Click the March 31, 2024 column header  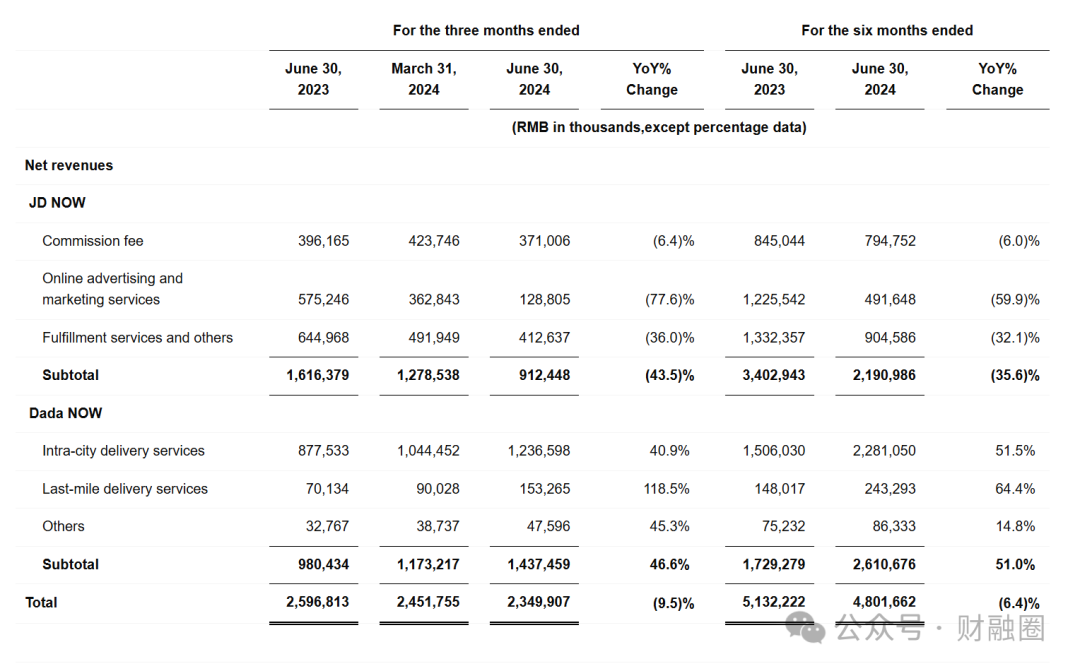click(x=424, y=79)
